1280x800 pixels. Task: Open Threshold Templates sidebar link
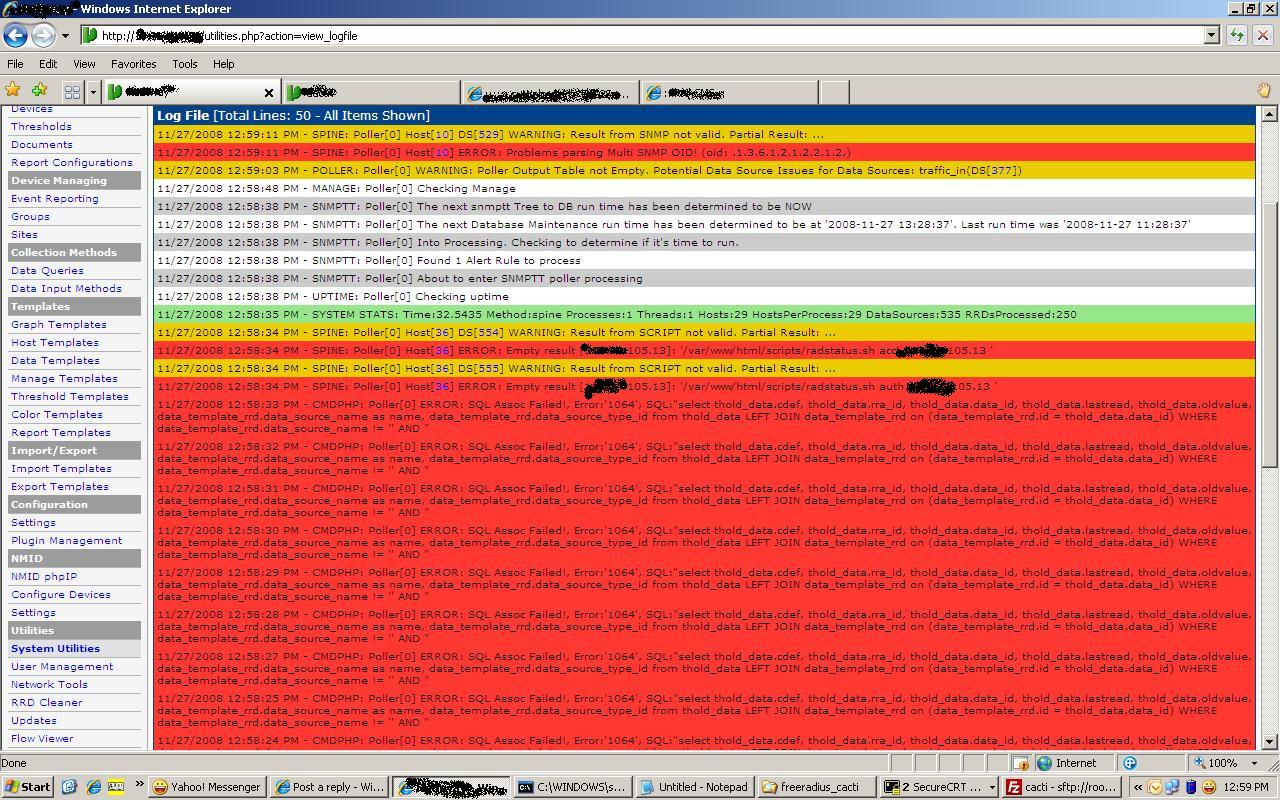70,397
